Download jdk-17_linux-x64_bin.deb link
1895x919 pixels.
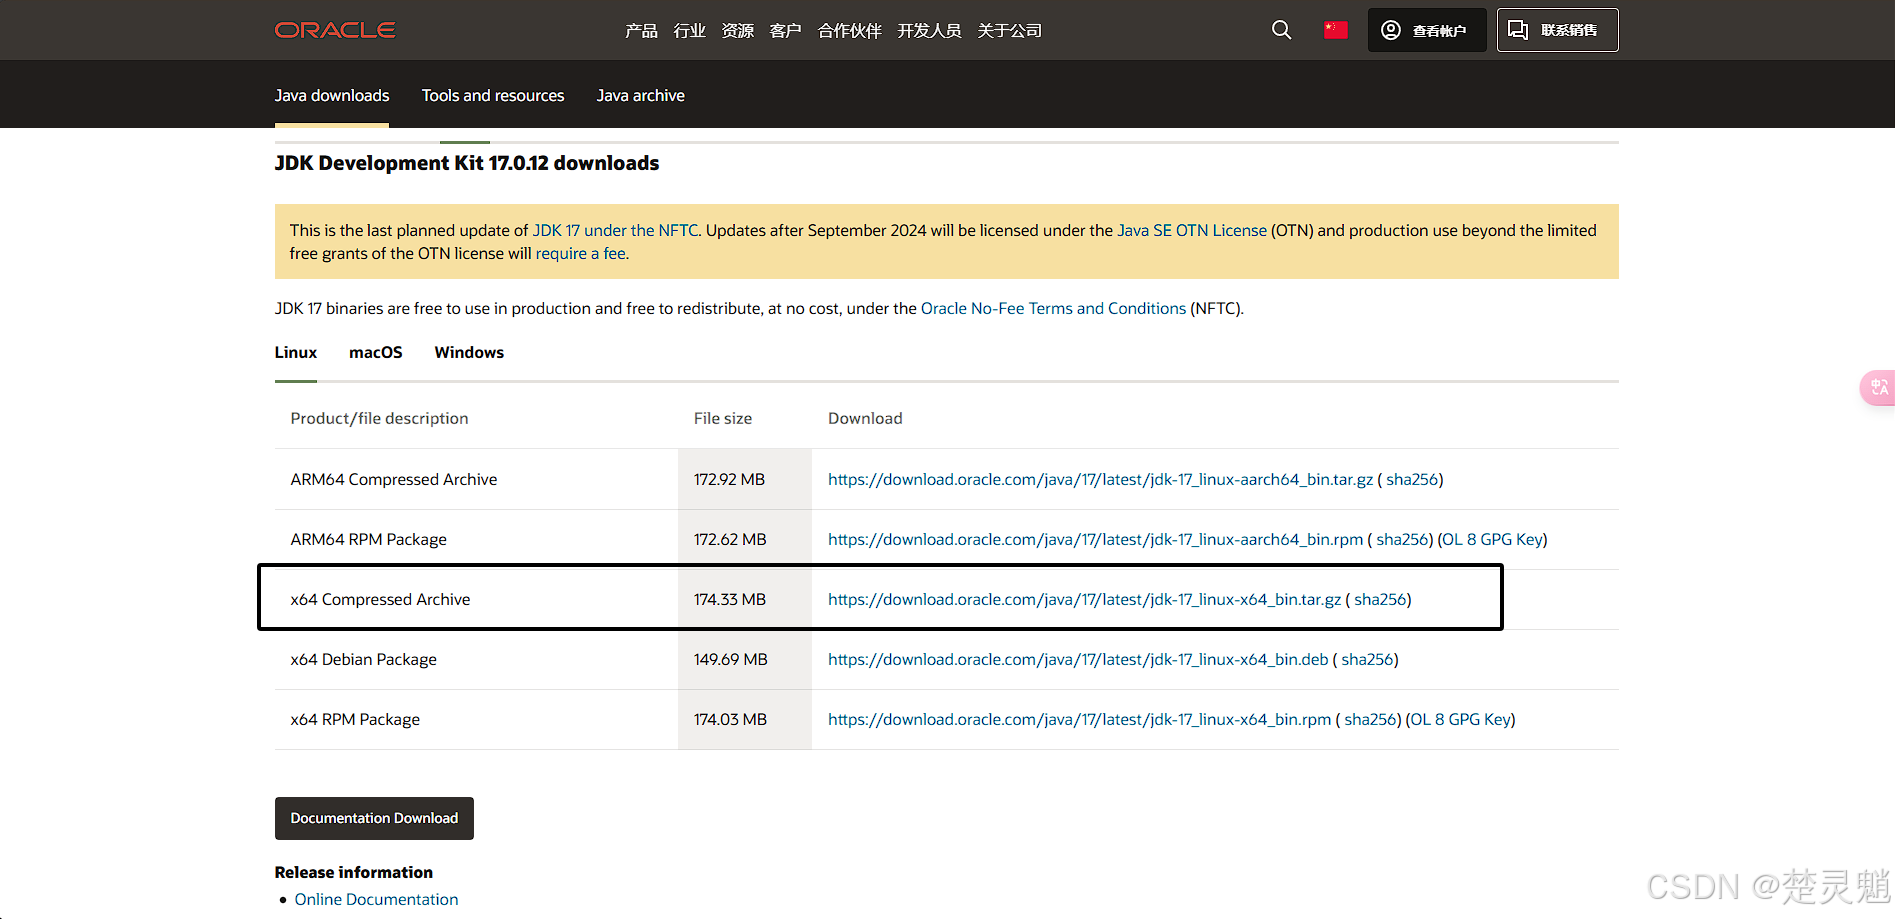tap(1078, 659)
